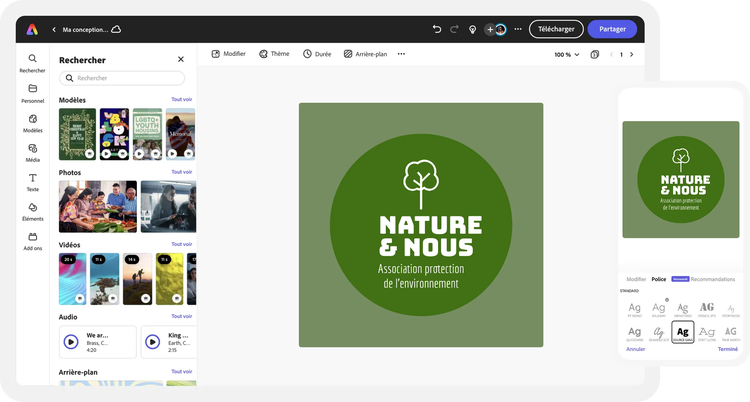Click Tout voir next to Modèles

182,100
